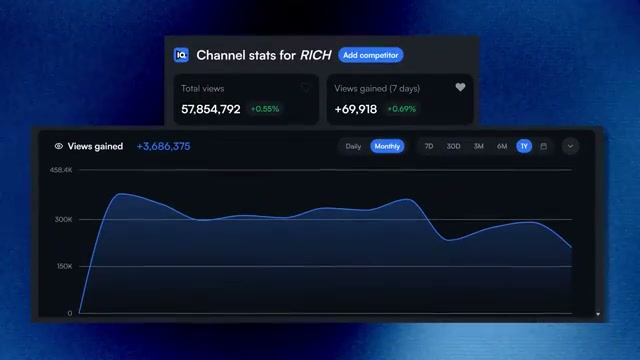Switch chart to Monthly view
The width and height of the screenshot is (640, 360).
click(x=387, y=146)
